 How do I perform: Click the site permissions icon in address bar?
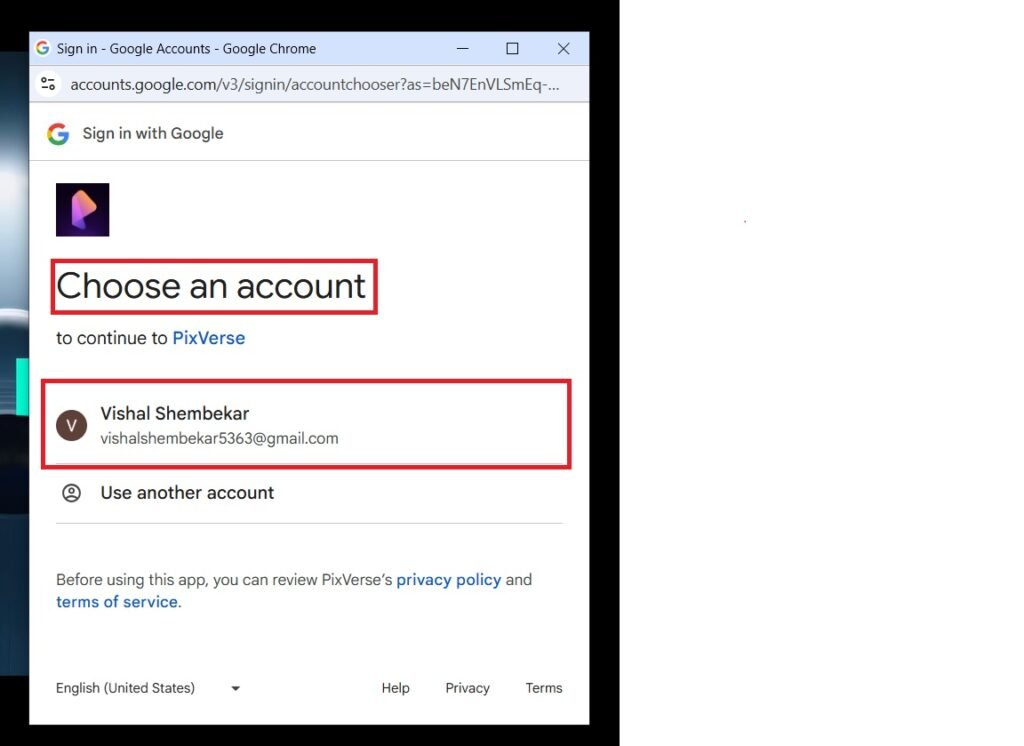click(x=48, y=84)
